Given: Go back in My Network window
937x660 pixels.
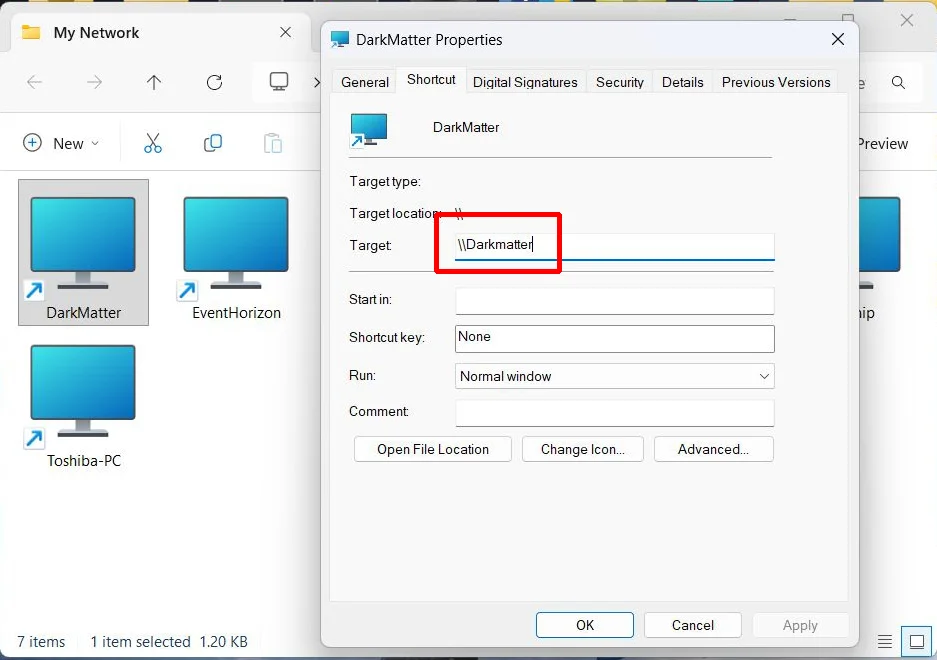Looking at the screenshot, I should [x=35, y=82].
